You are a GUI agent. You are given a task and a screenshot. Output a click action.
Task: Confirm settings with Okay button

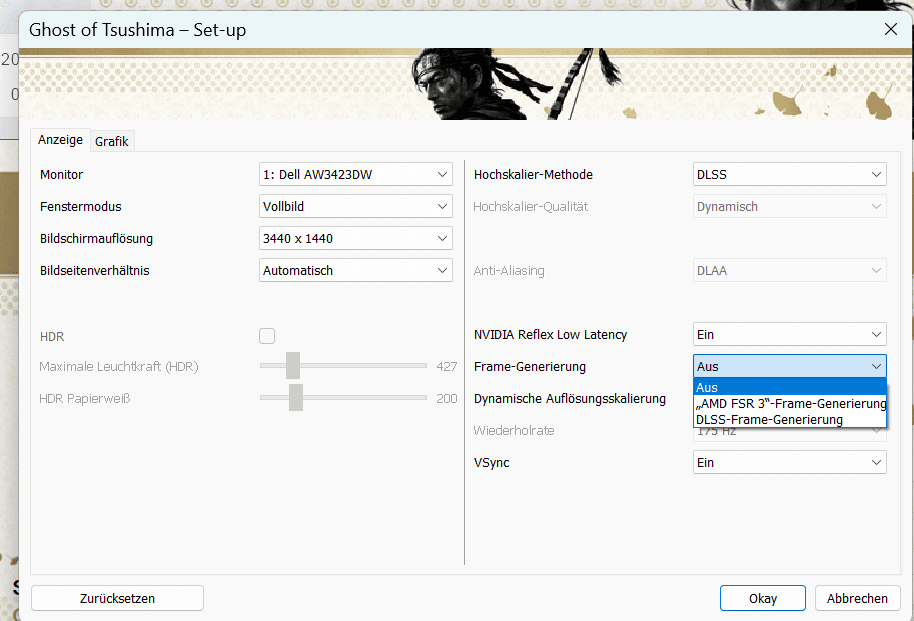click(762, 598)
